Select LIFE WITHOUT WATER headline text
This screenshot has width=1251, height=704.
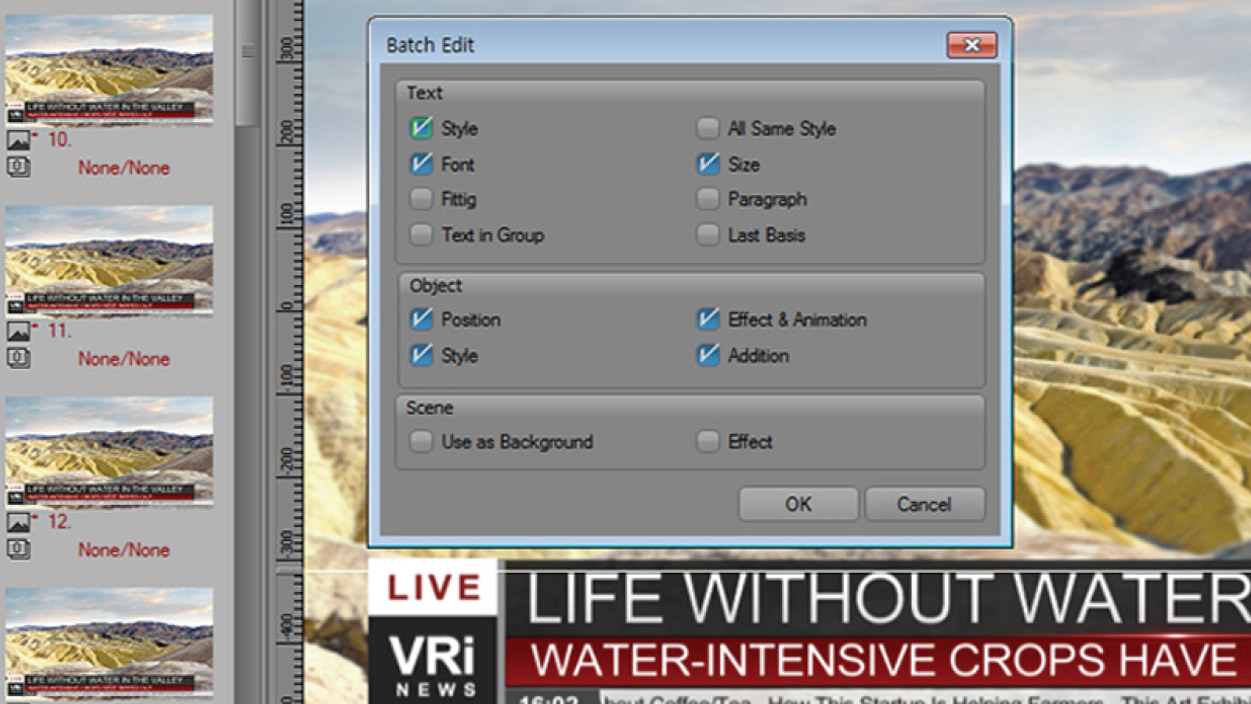(886, 600)
